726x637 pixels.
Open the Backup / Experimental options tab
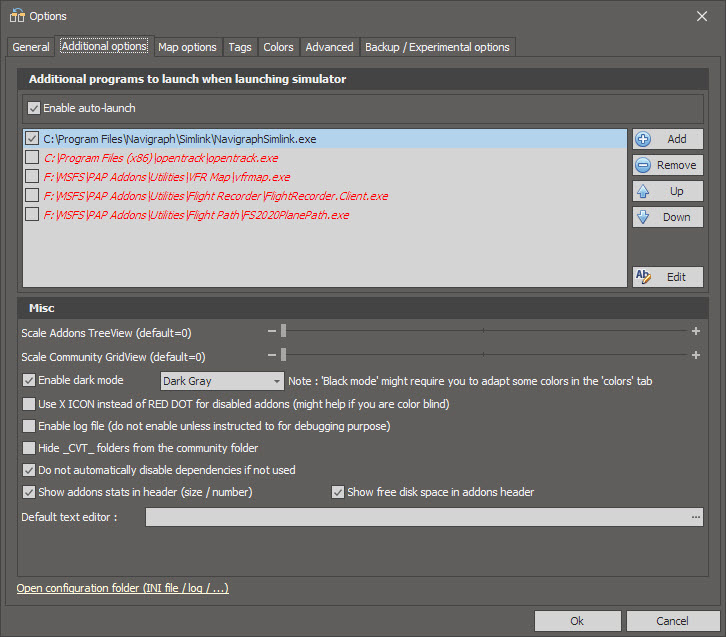[437, 47]
